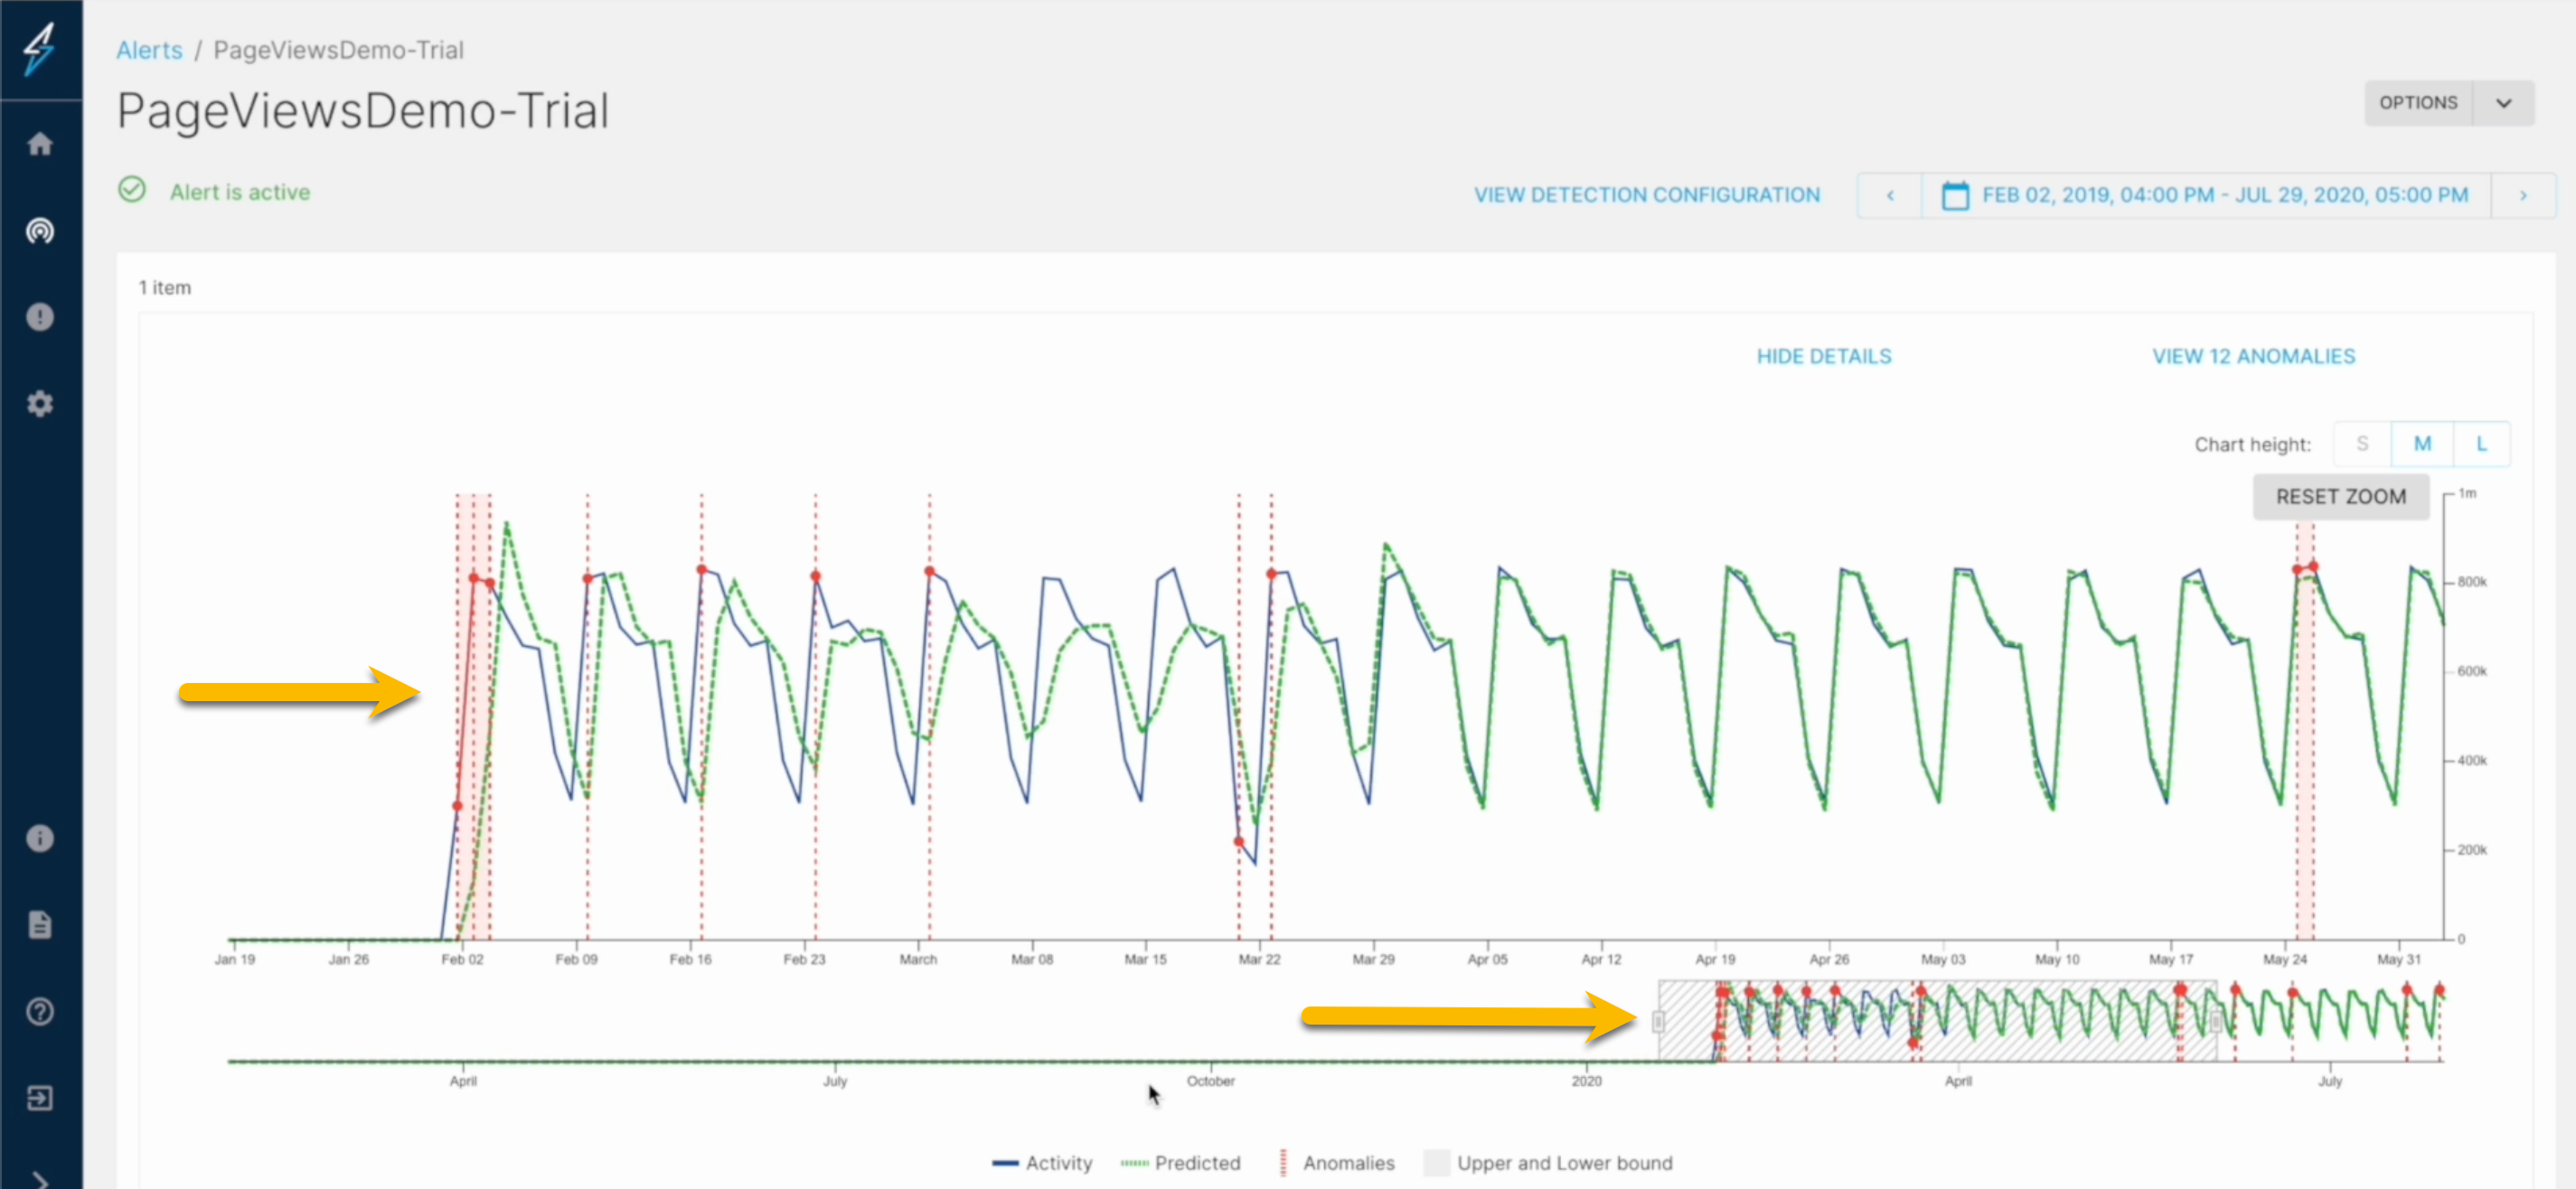Open the settings gear sidebar icon

tap(40, 404)
